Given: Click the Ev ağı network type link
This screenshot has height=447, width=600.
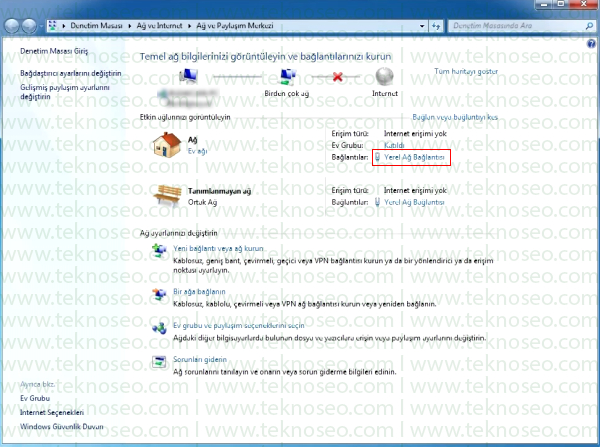Looking at the screenshot, I should 197,151.
